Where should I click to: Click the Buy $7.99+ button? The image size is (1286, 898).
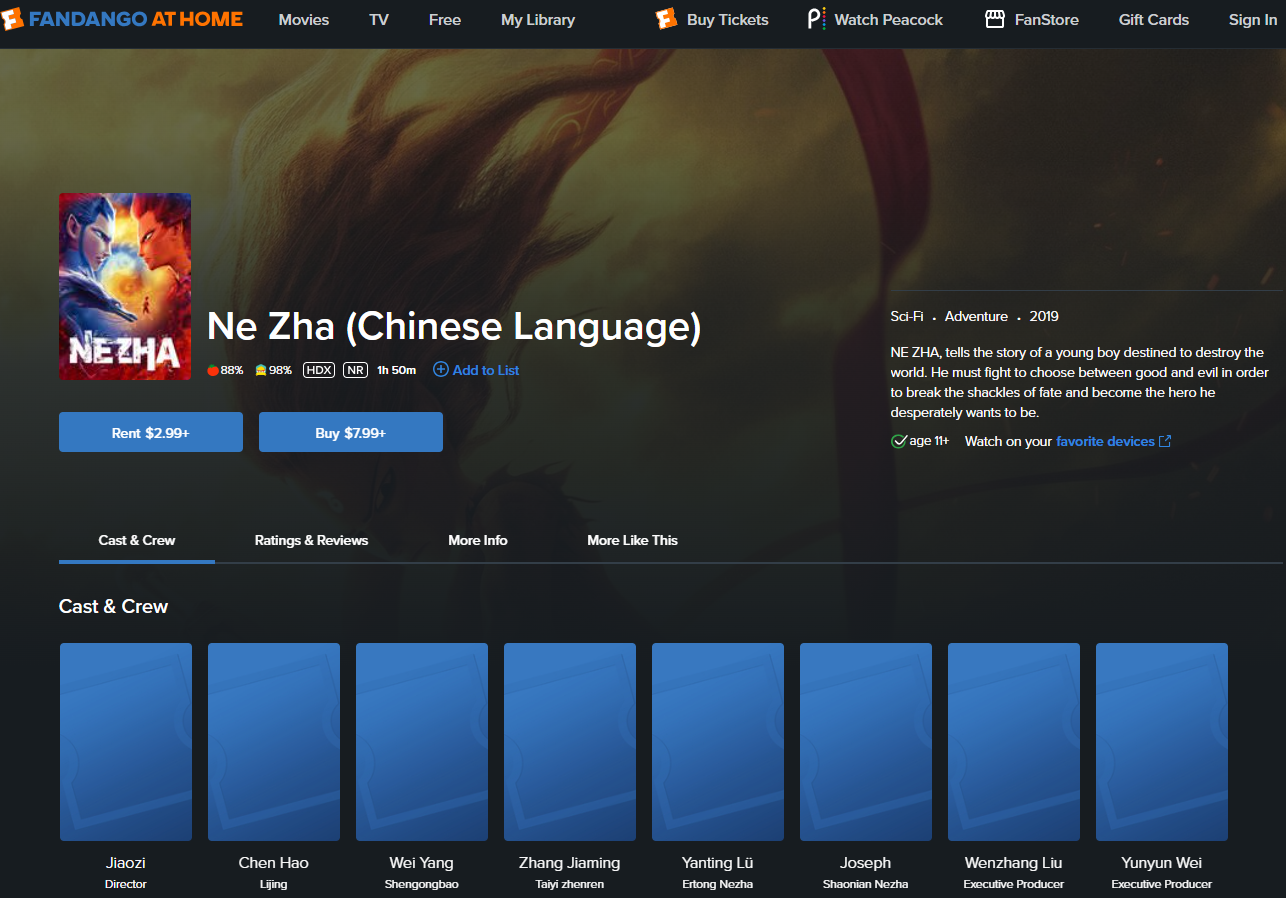(x=351, y=432)
